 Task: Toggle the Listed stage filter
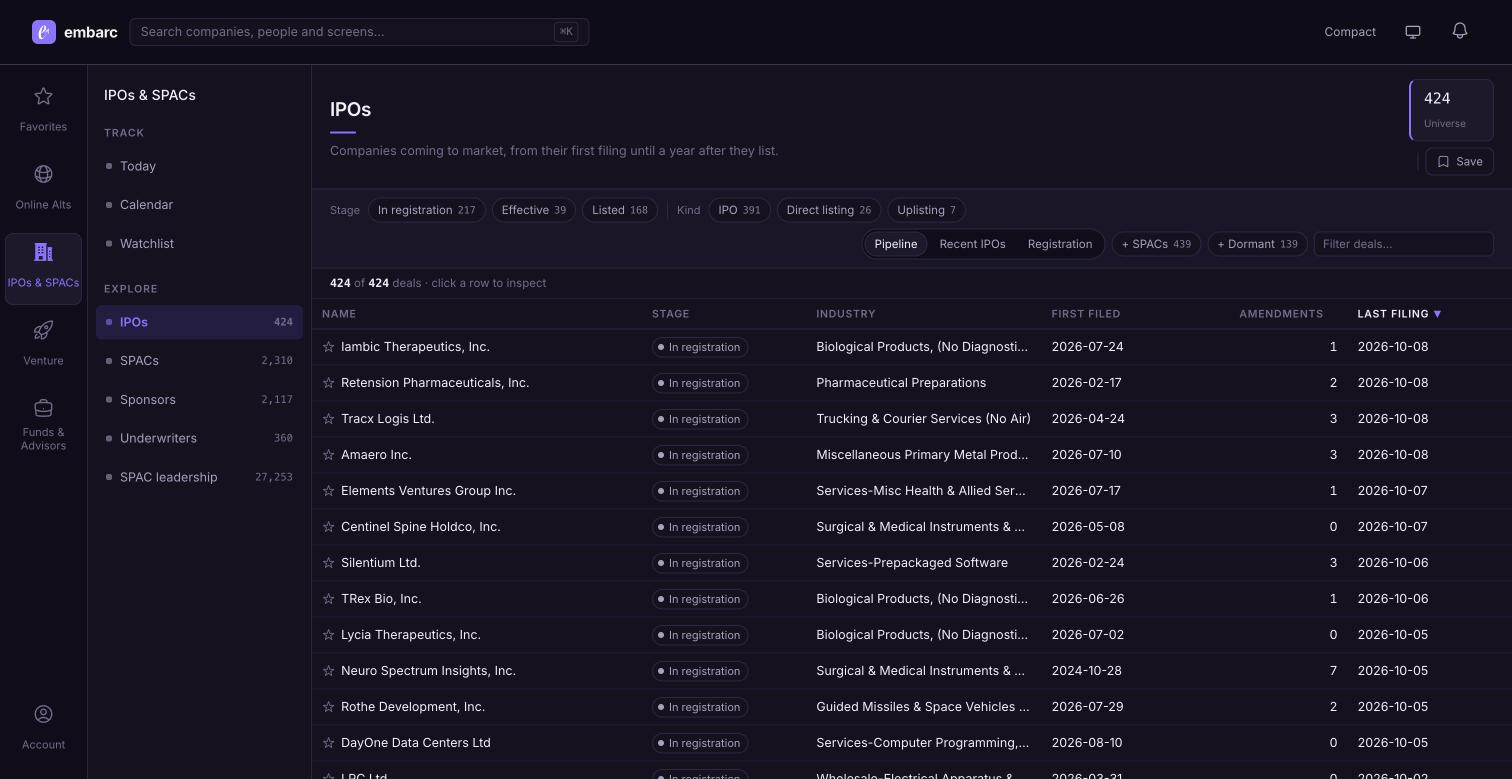[620, 210]
